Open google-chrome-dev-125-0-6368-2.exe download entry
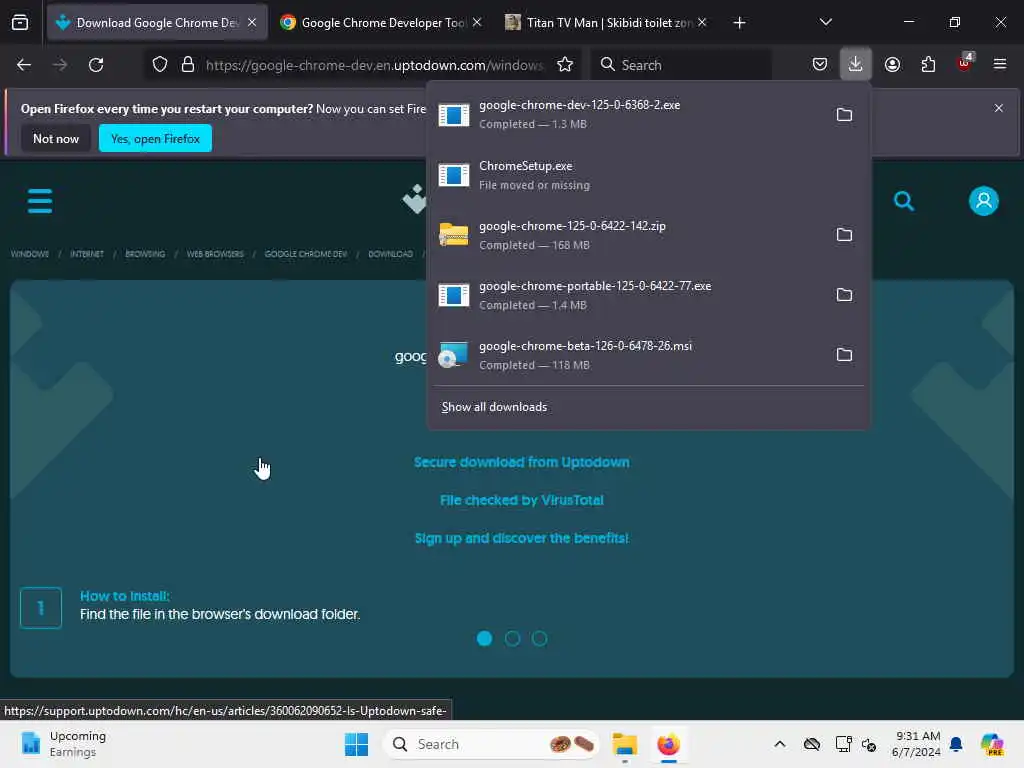 point(627,114)
